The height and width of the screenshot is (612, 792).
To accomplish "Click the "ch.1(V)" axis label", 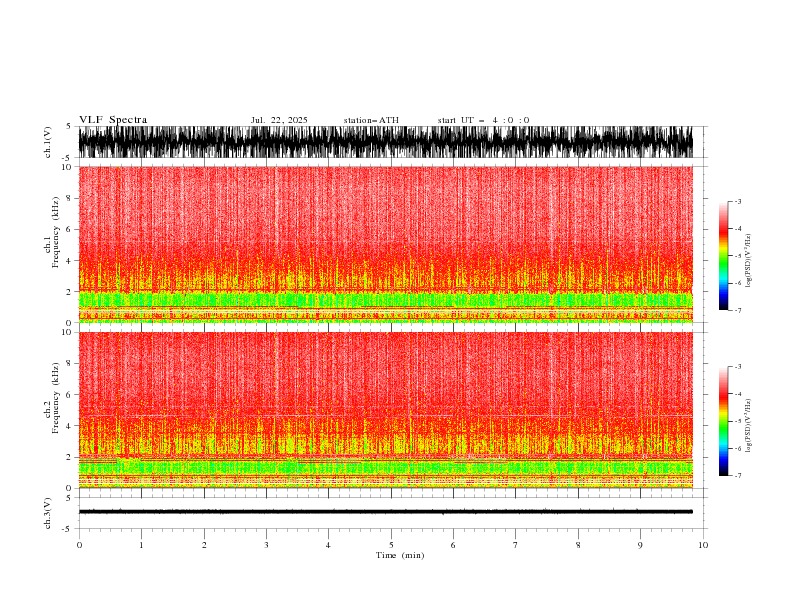I will (x=48, y=142).
